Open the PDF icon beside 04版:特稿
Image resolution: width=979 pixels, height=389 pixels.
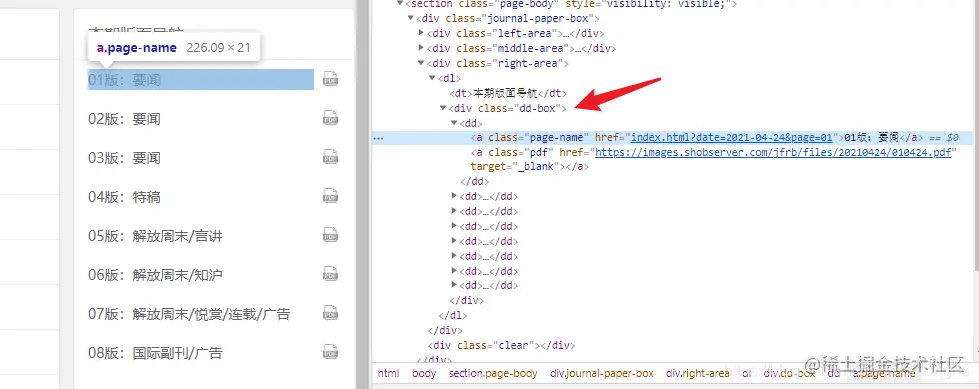330,196
